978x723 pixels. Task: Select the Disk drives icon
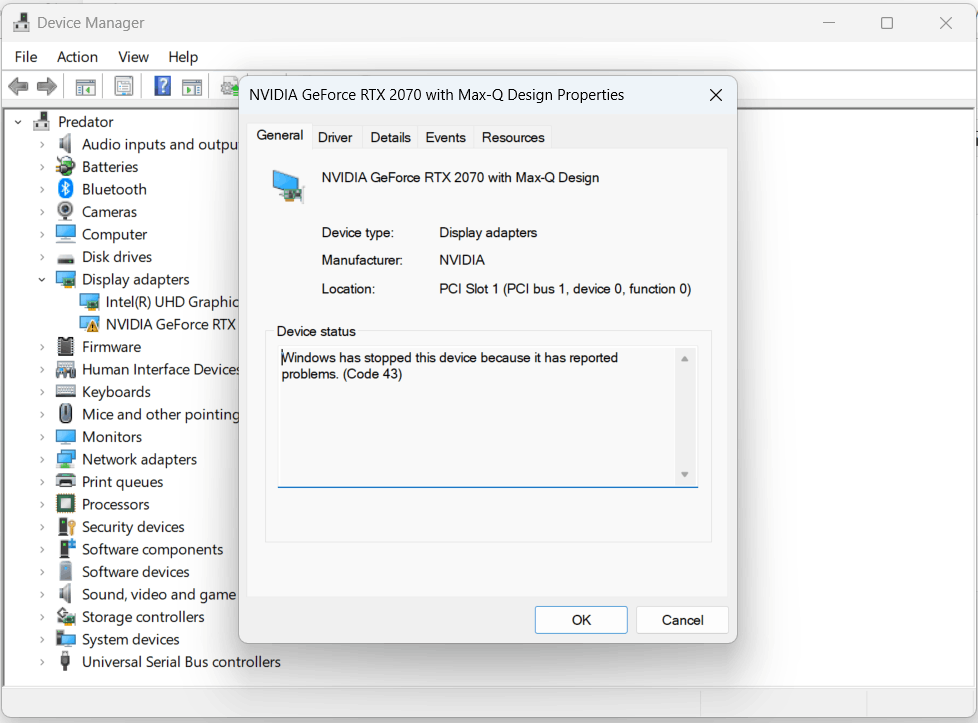point(65,258)
